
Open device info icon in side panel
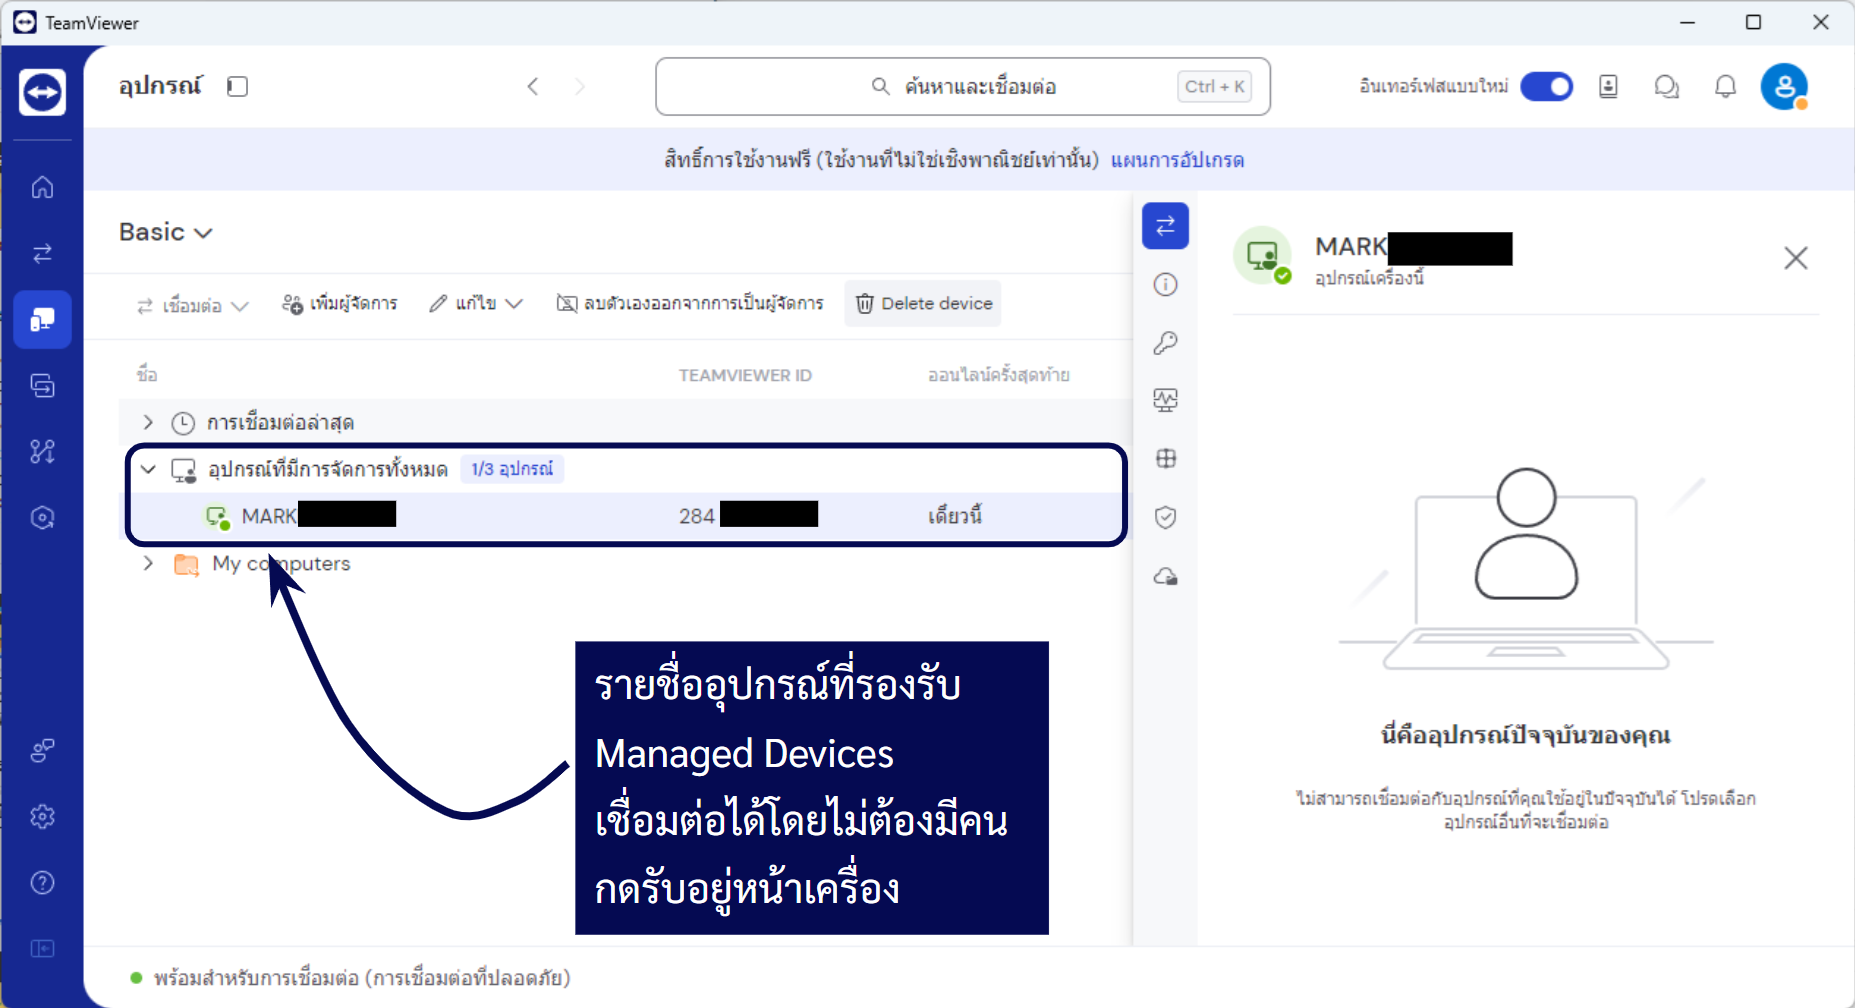(1165, 285)
